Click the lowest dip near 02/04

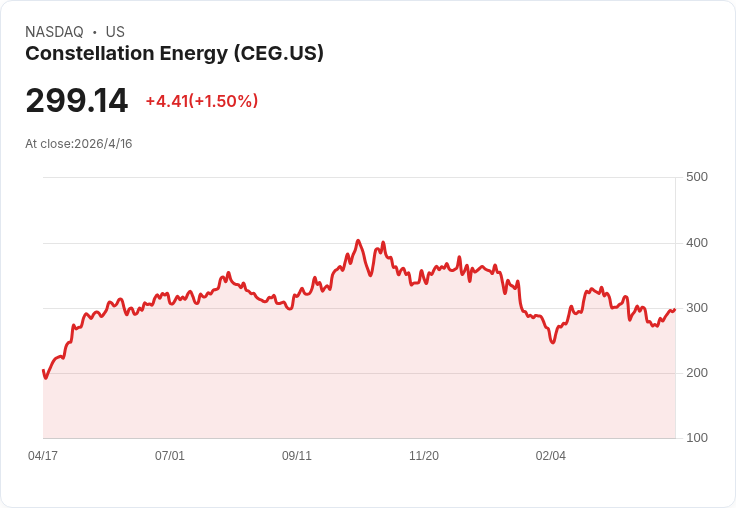coord(552,343)
